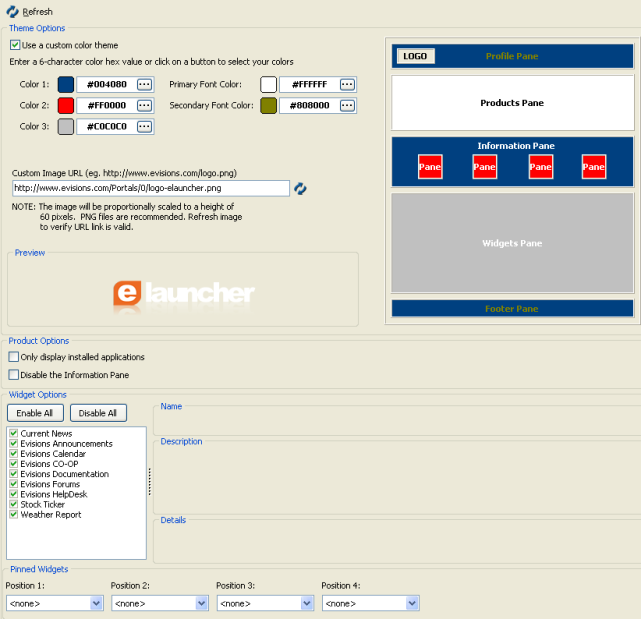Open the Position 3 dropdown
Image resolution: width=641 pixels, height=619 pixels.
[x=307, y=603]
